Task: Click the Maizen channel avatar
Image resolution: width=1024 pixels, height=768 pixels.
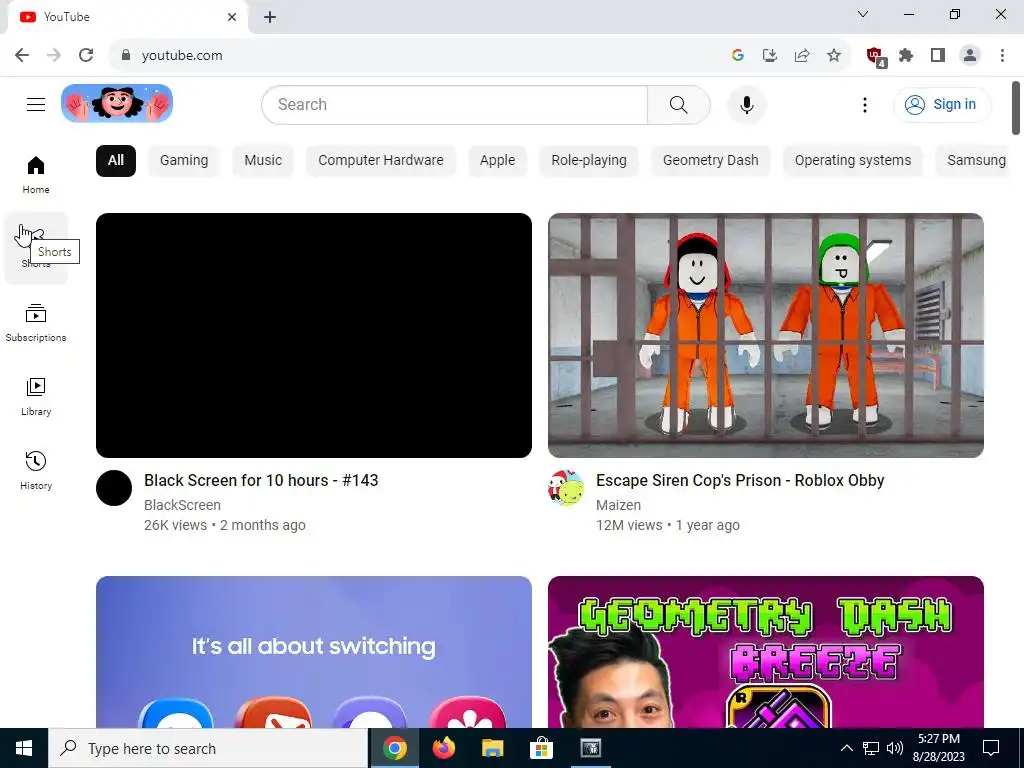Action: [x=566, y=488]
